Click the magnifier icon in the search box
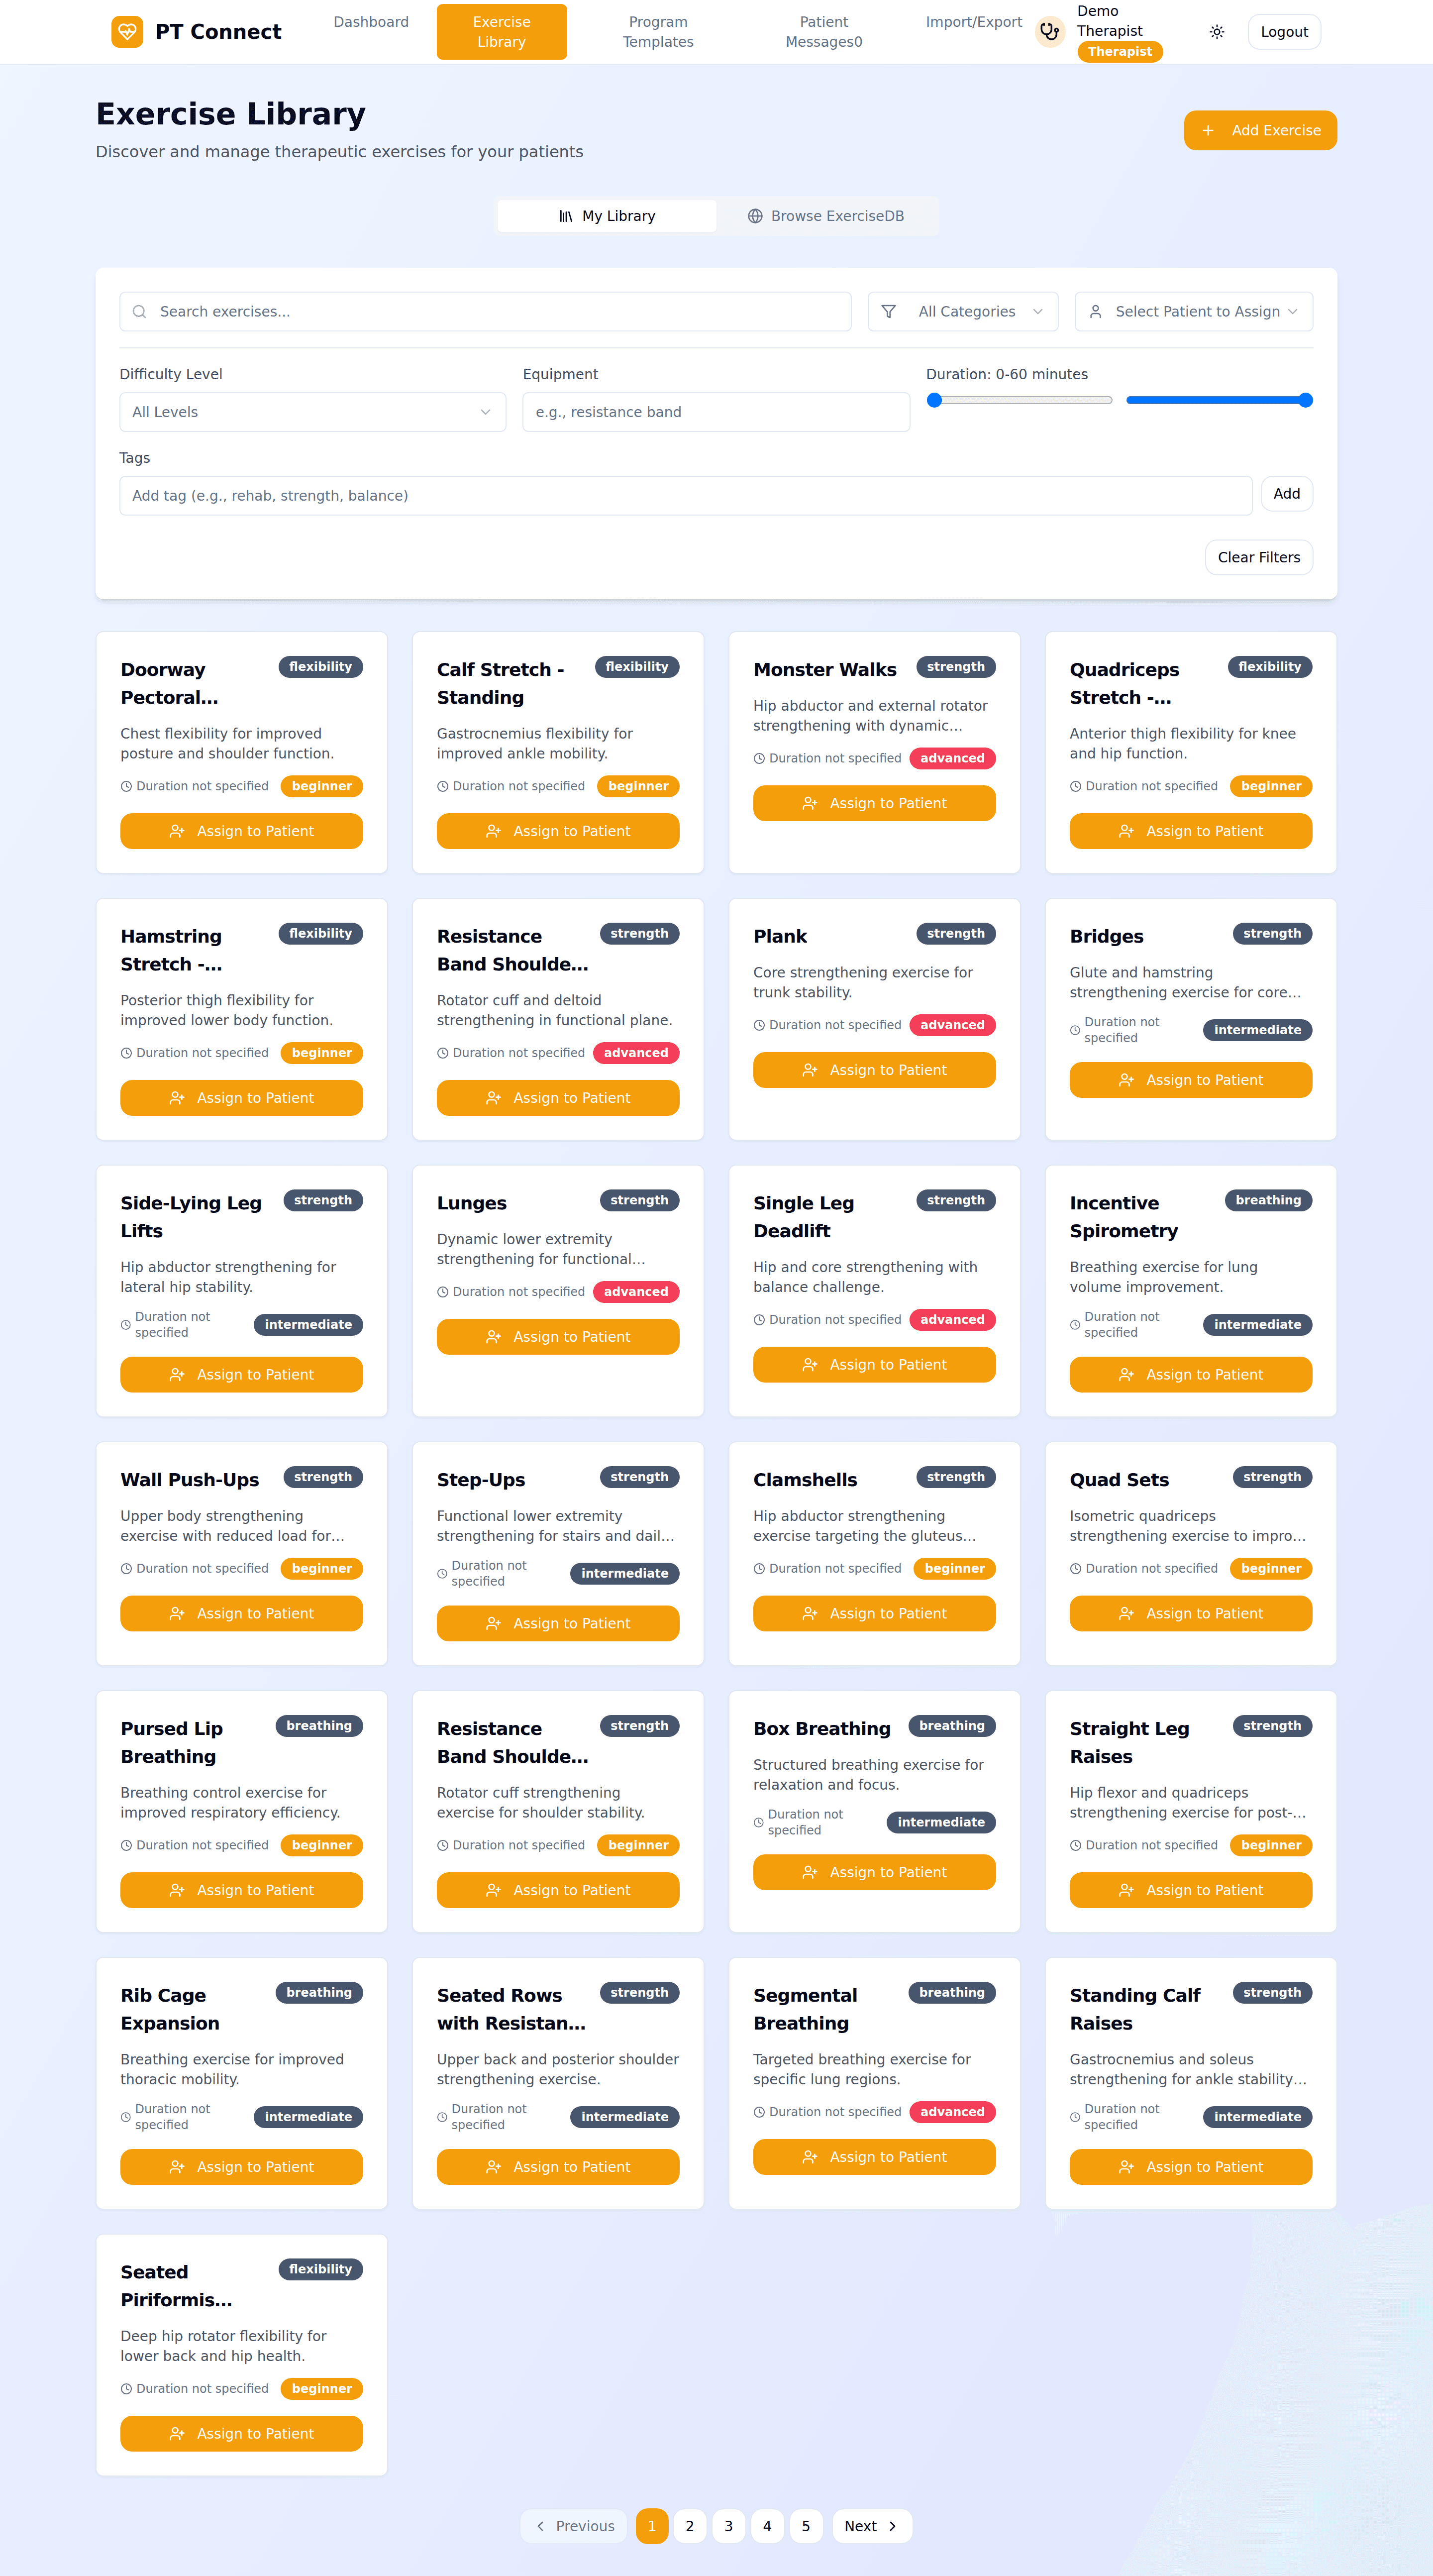Screen dimensions: 1433x2576 coord(140,312)
